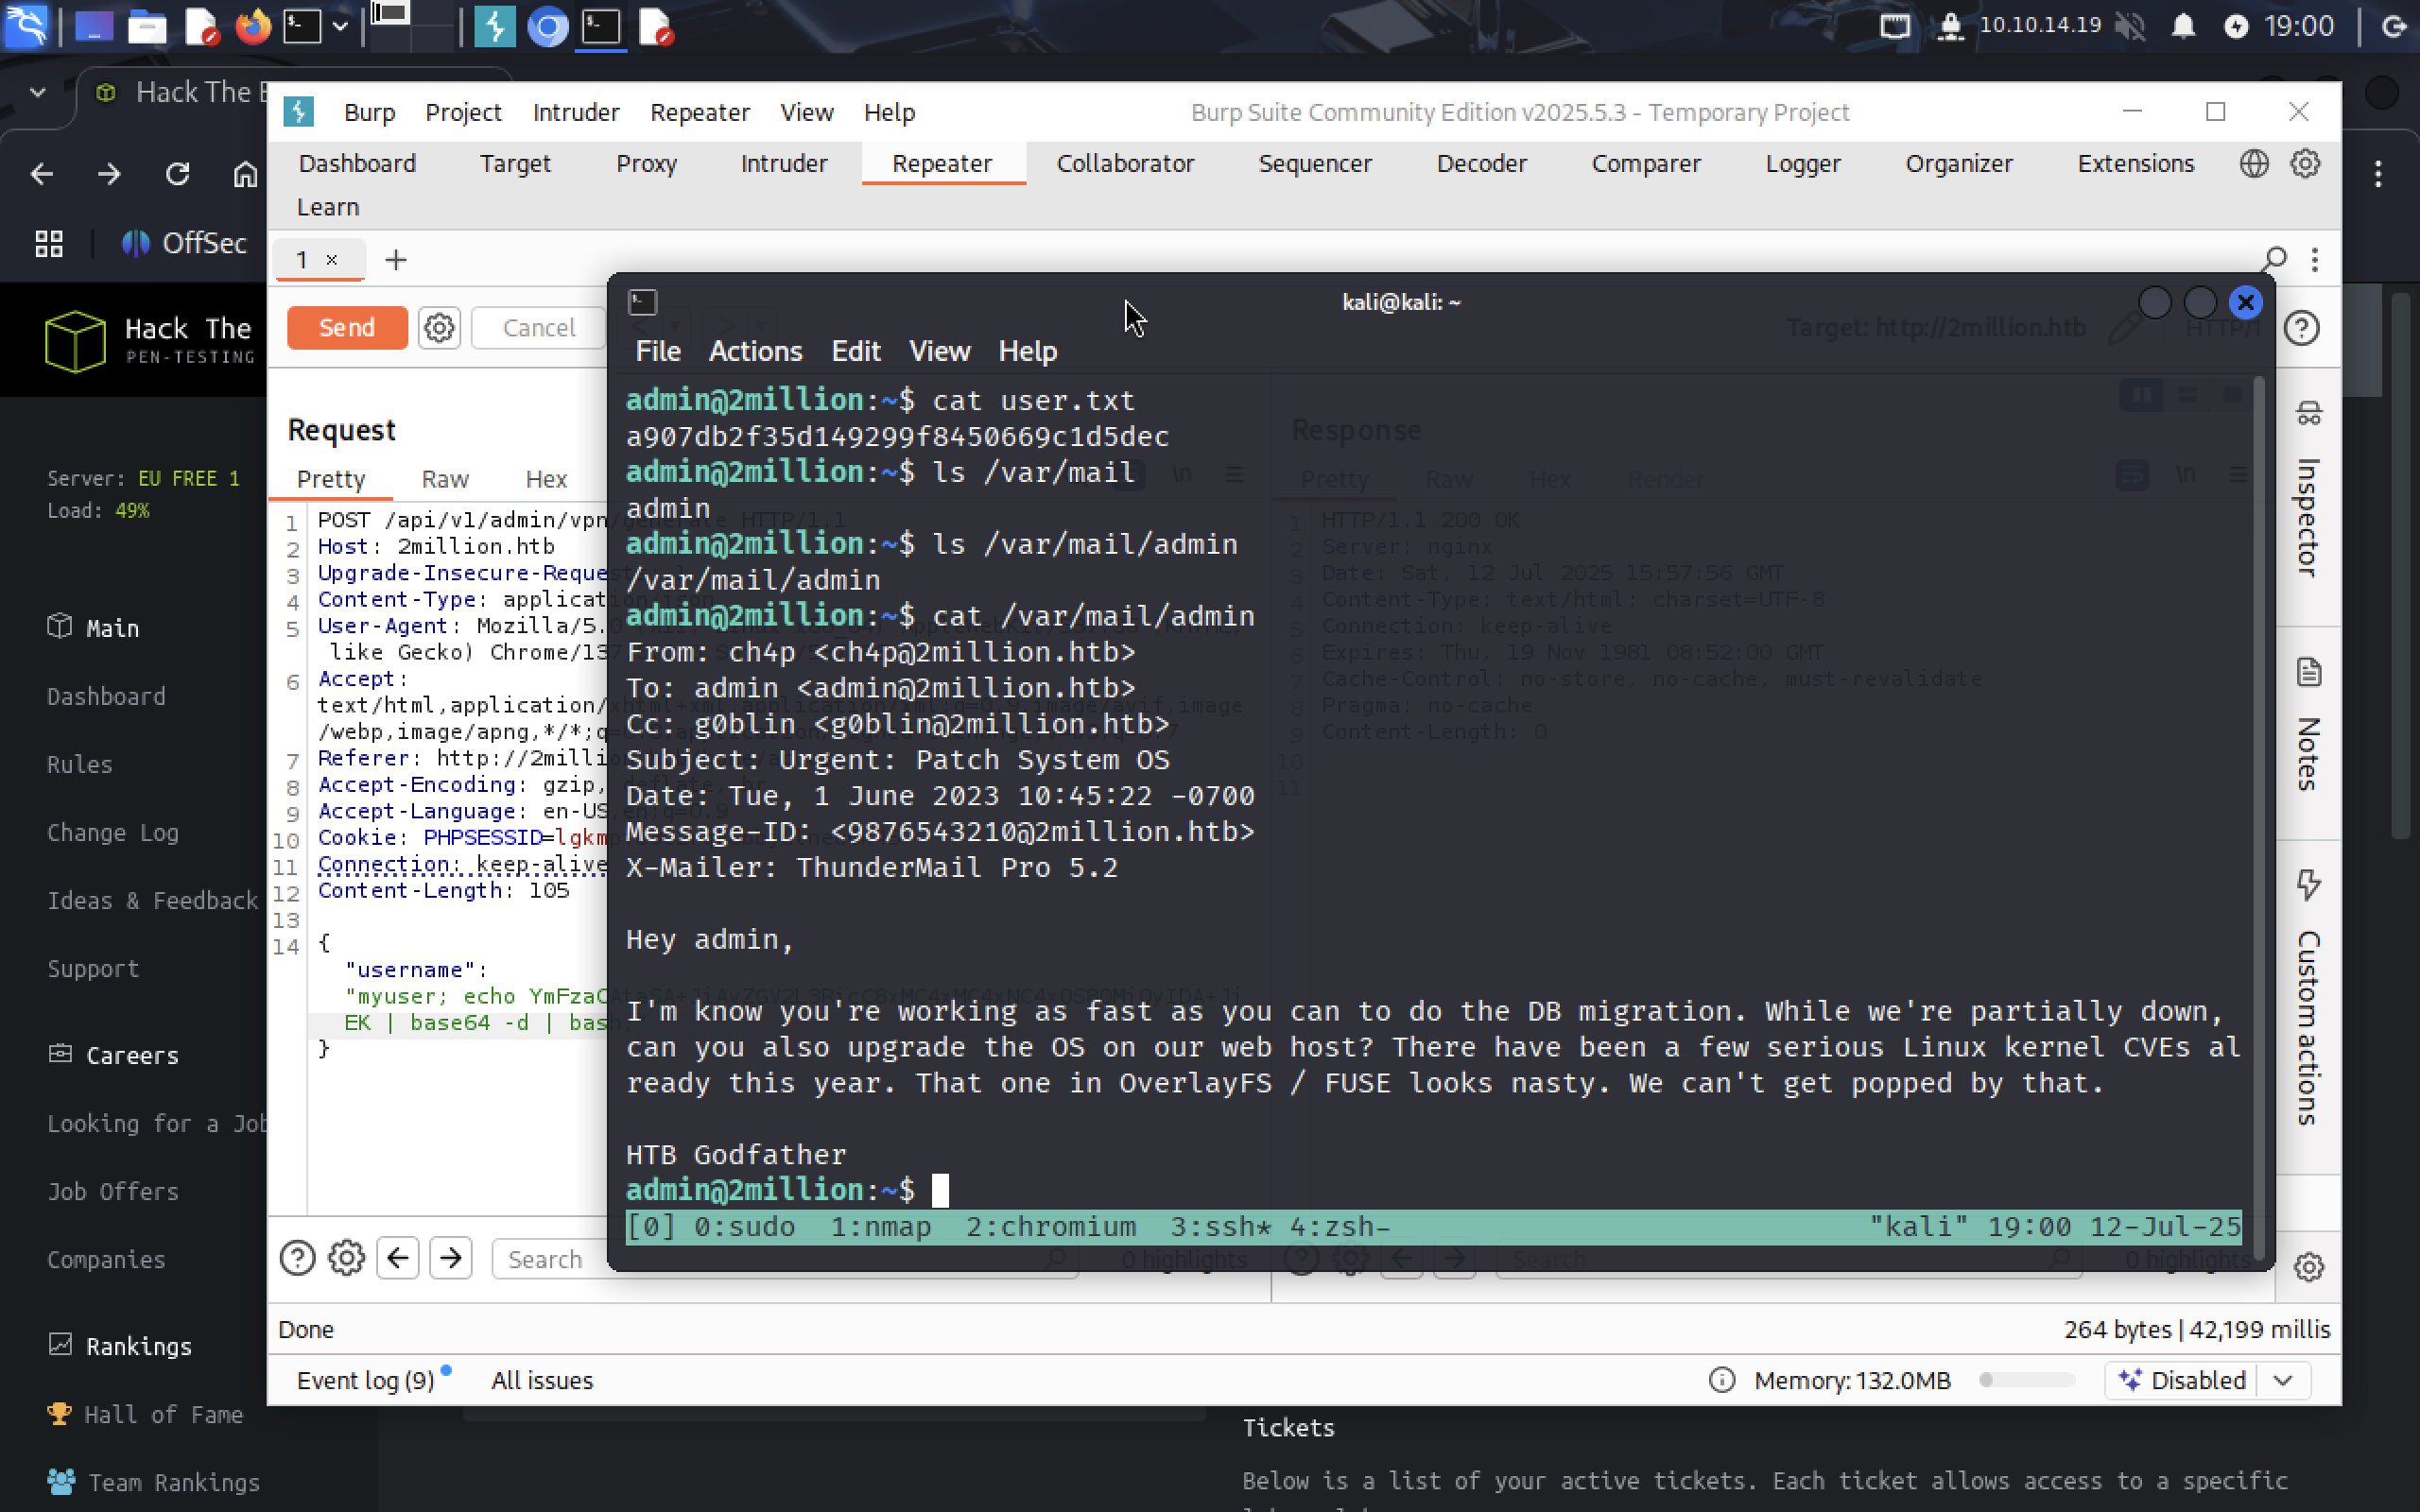Open the Event log (9)
This screenshot has height=1512, width=2420.
[366, 1380]
